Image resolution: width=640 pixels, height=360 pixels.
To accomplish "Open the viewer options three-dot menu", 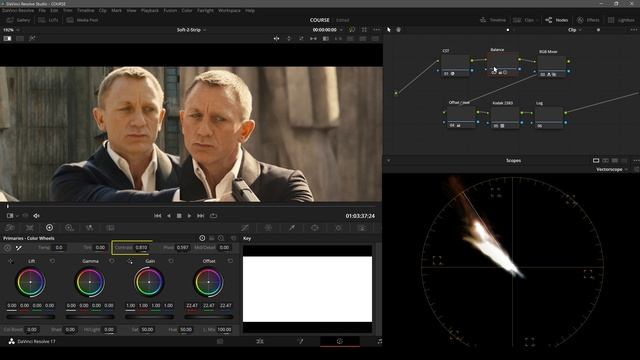I will tap(376, 30).
